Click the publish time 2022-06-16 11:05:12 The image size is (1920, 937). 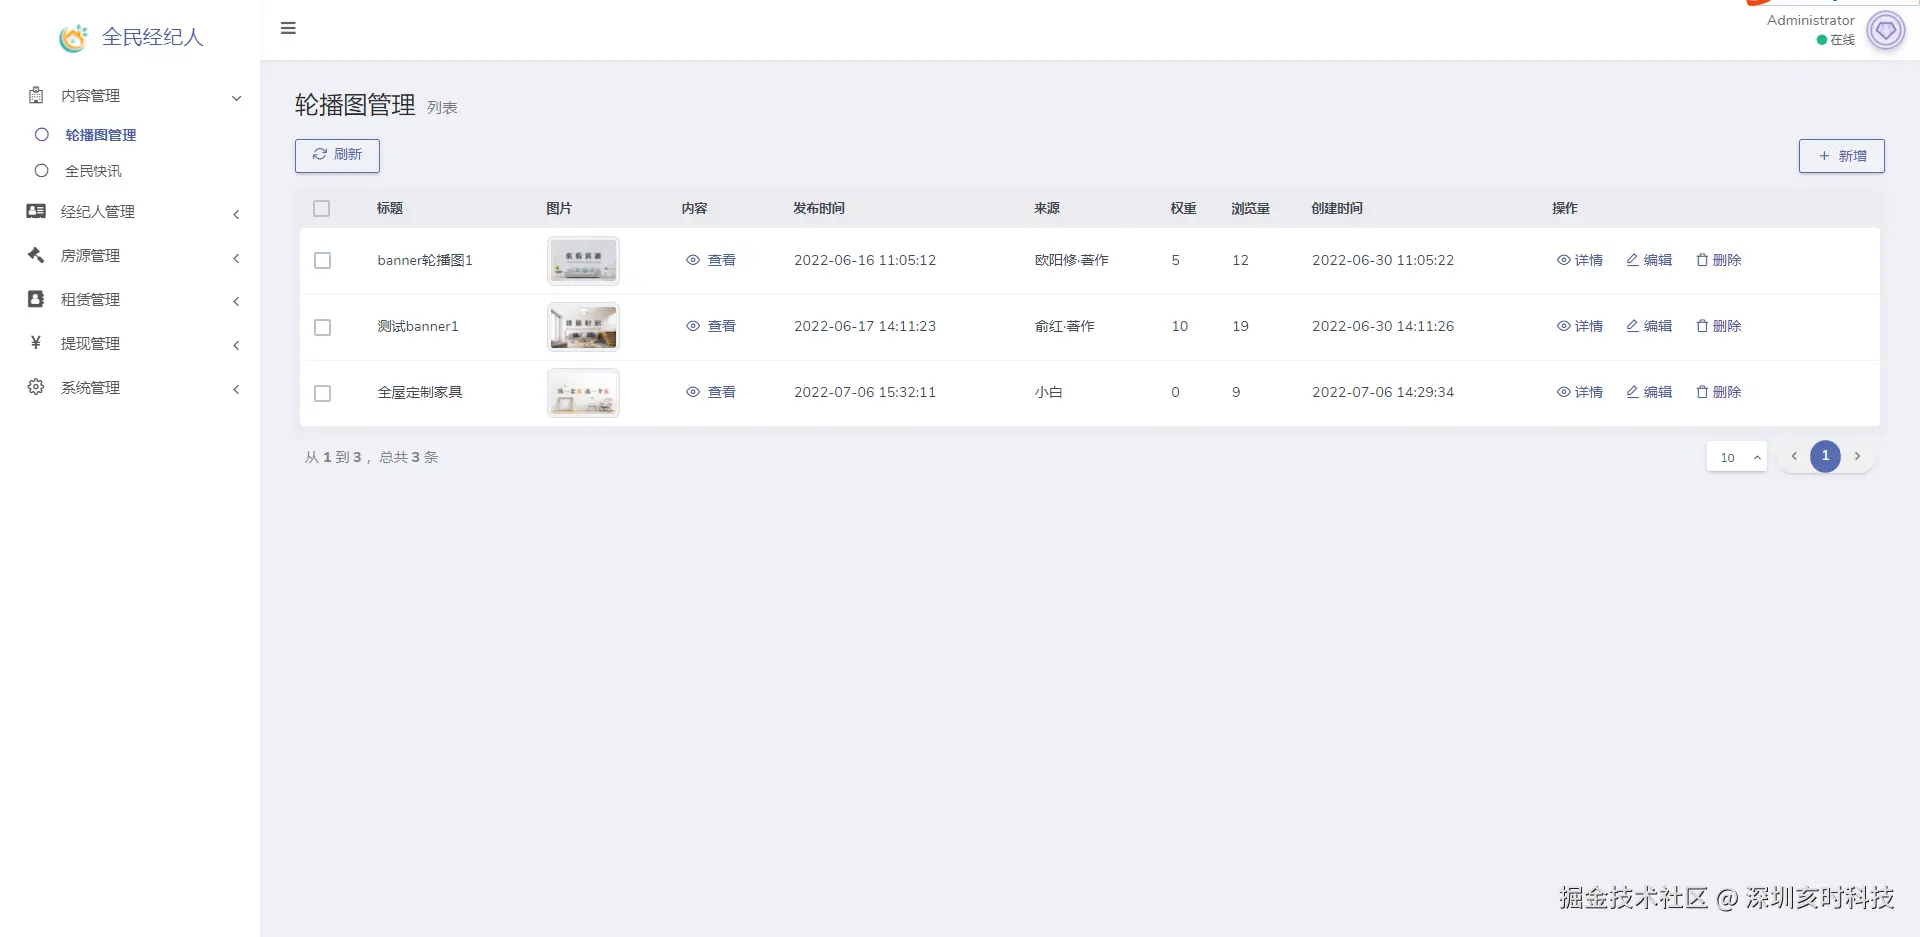pos(865,260)
